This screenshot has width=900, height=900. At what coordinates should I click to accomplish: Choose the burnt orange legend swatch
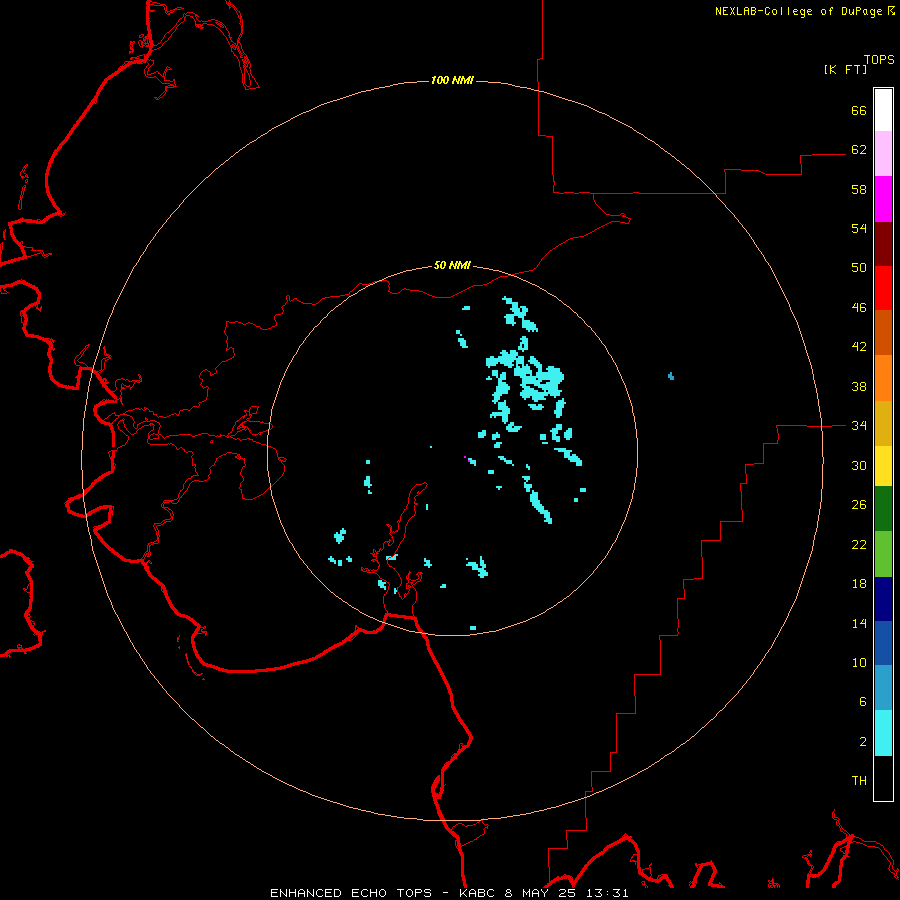tap(883, 333)
